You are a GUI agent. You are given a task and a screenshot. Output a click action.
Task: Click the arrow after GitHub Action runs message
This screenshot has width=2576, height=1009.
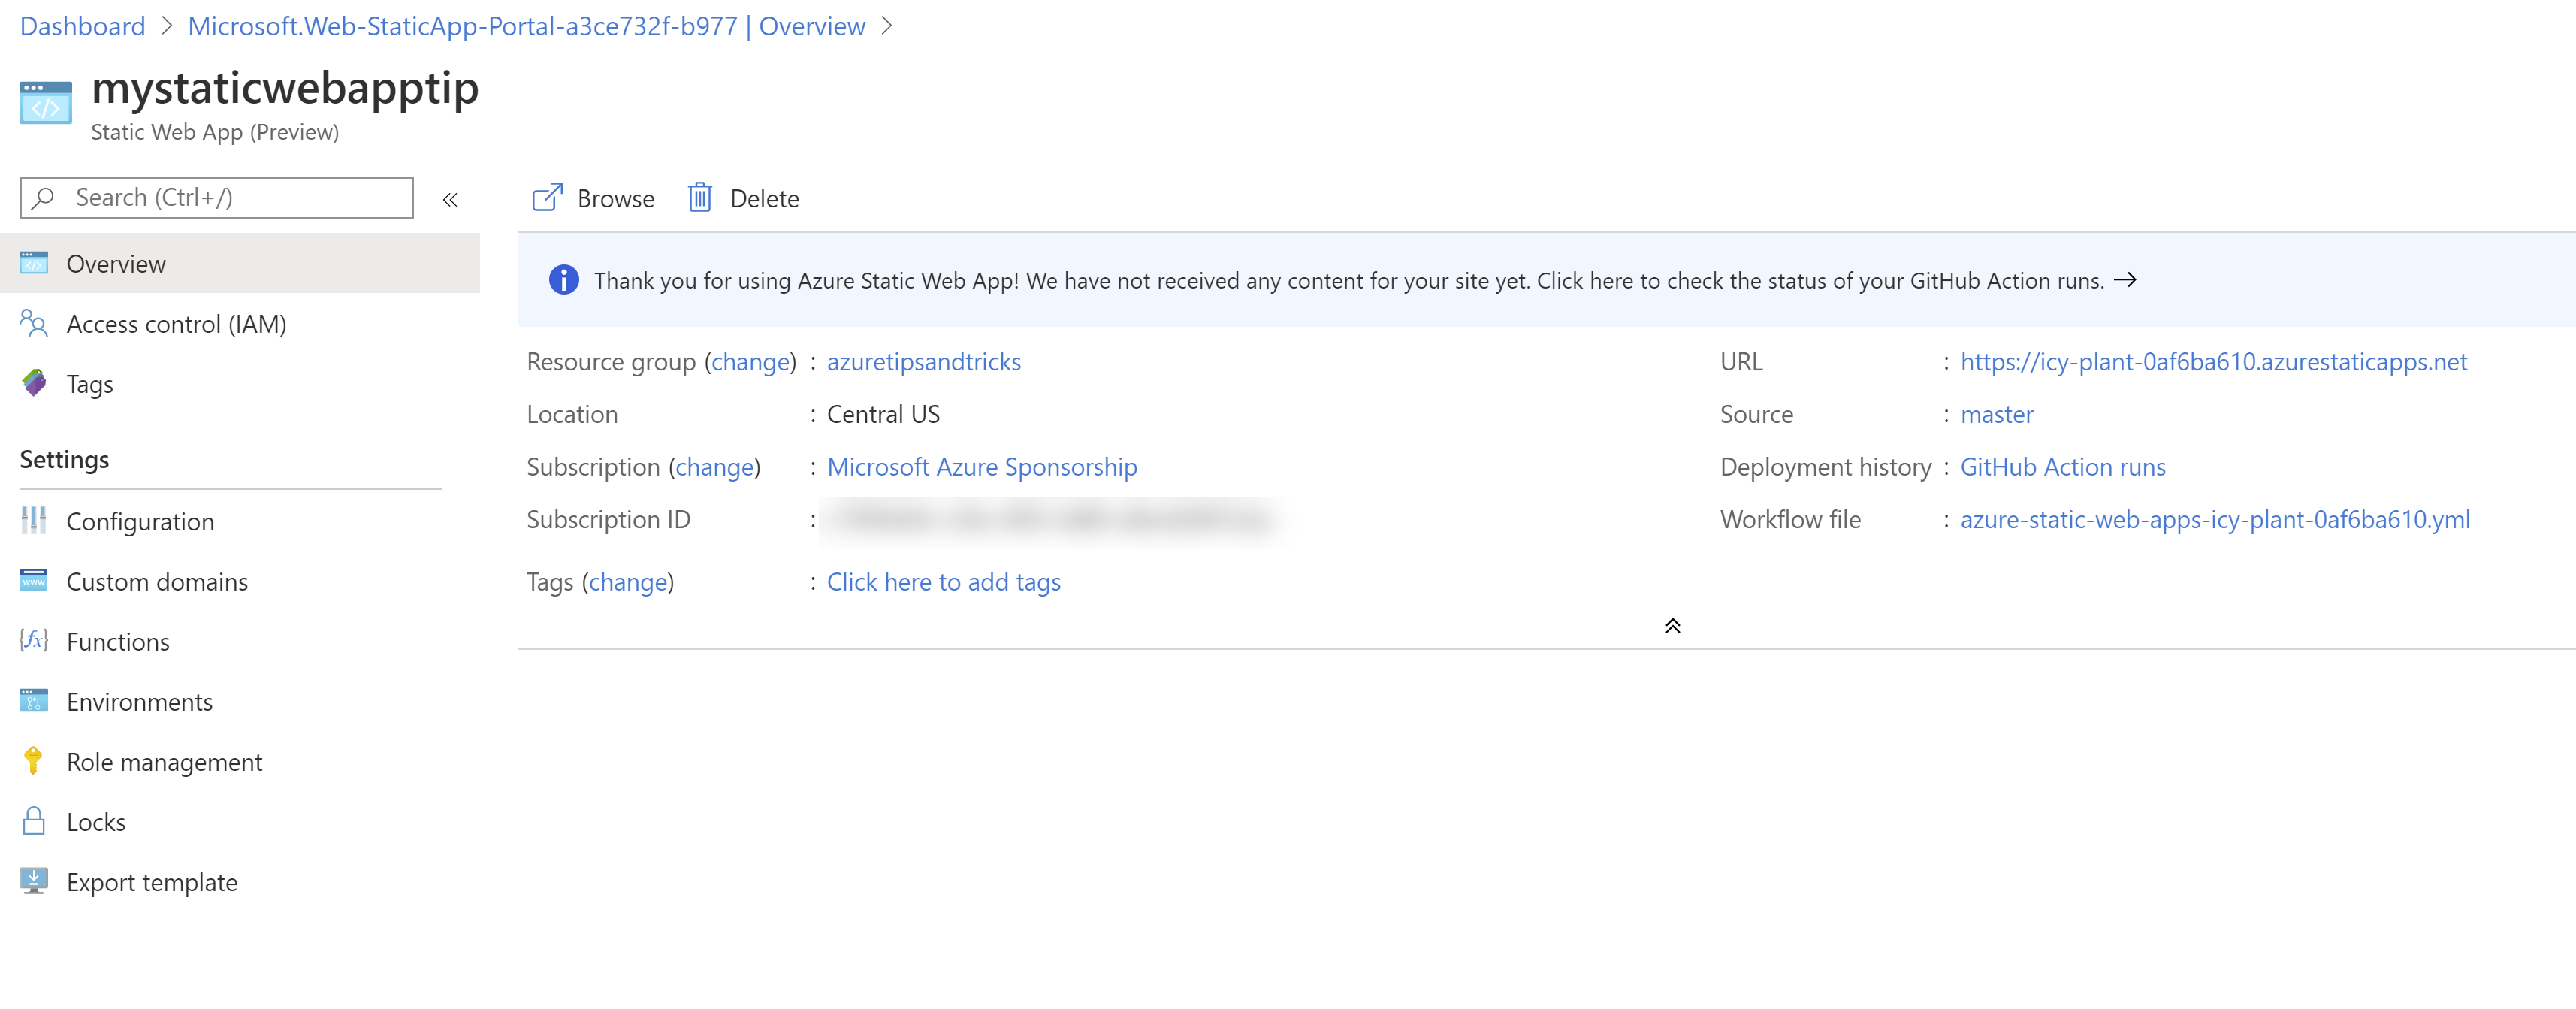coord(2125,280)
